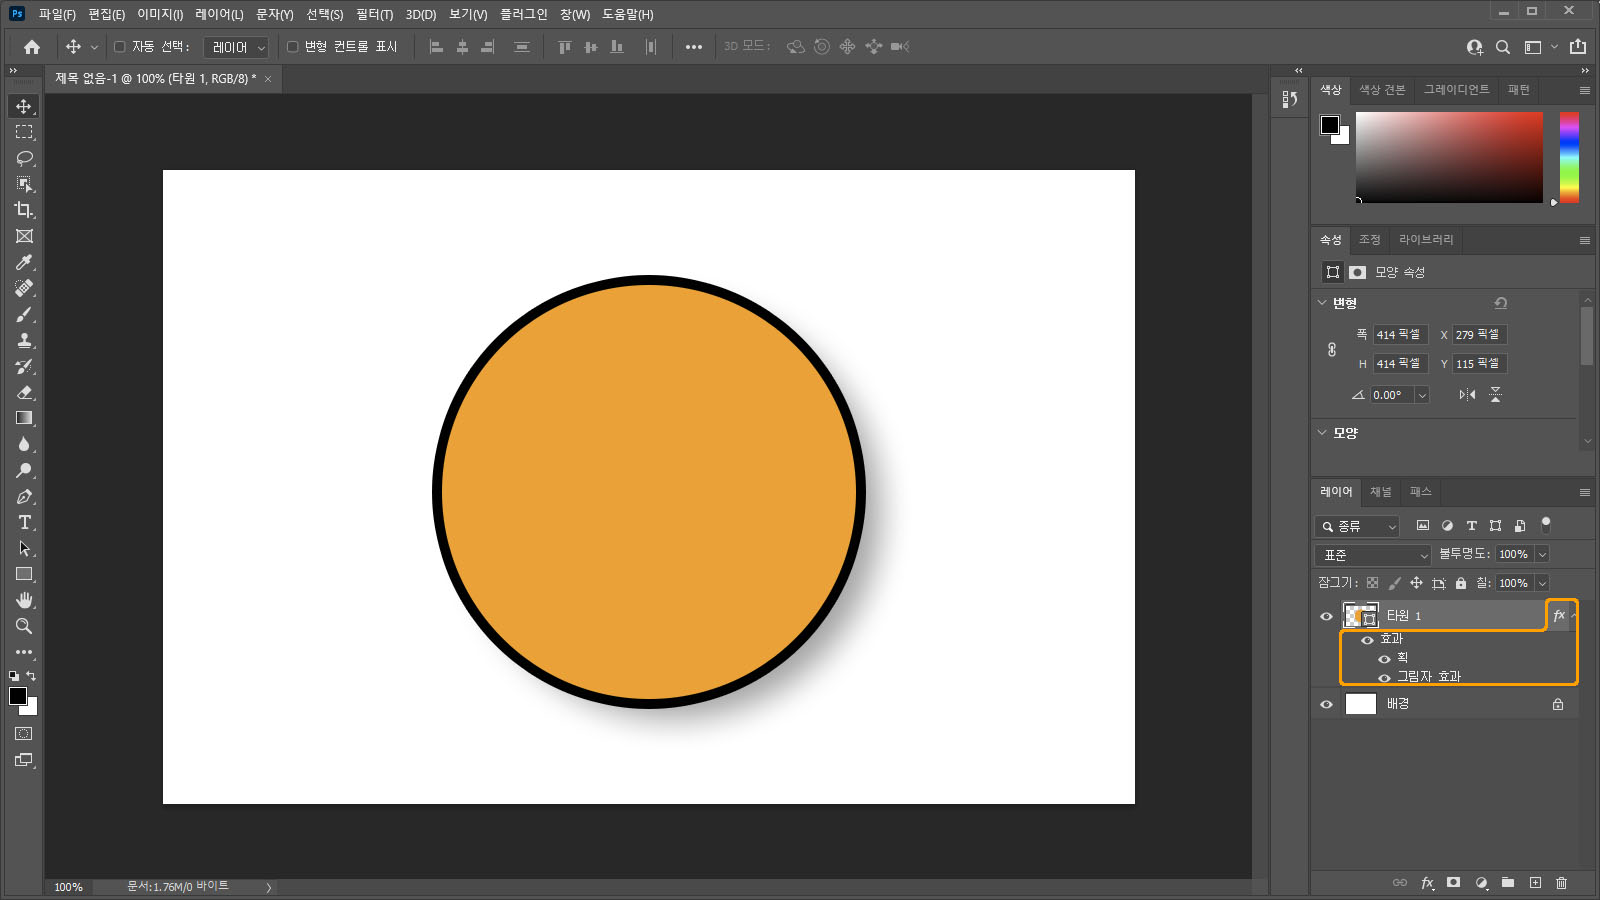
Task: Open the 표준 blend mode dropdown
Action: coord(1373,555)
